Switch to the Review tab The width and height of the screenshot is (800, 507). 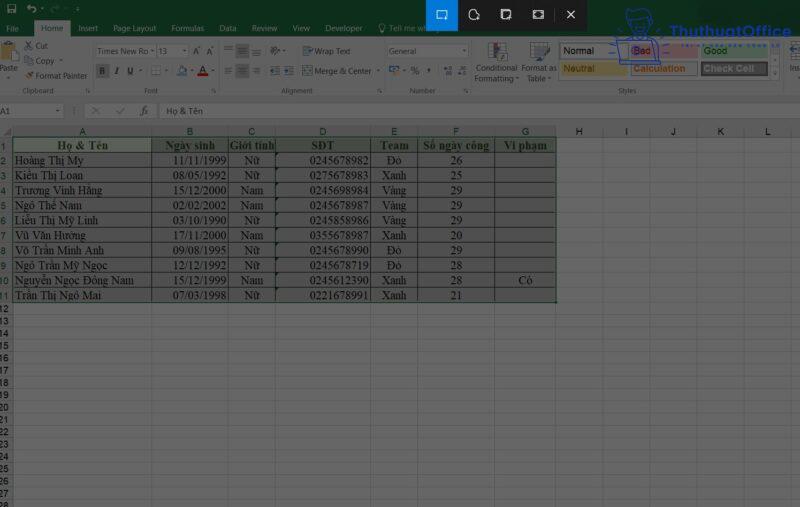264,29
